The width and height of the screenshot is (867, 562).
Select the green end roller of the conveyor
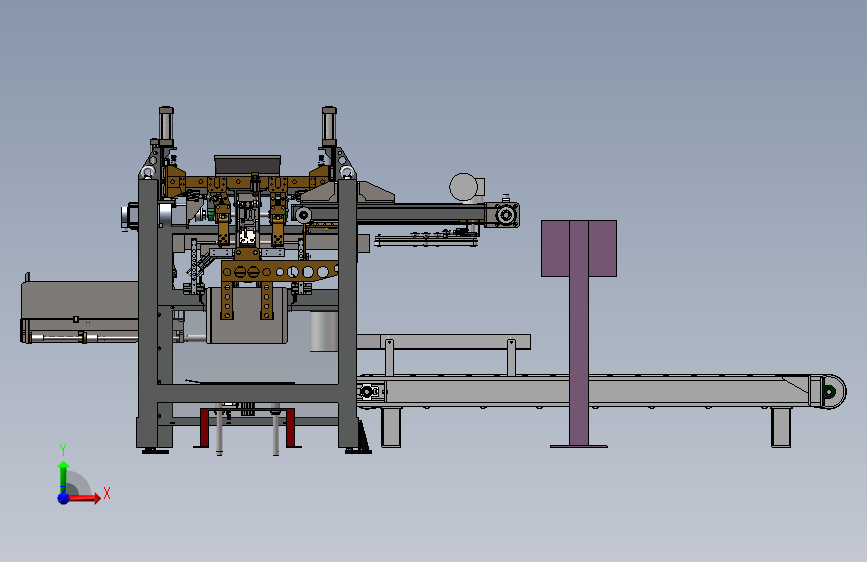pyautogui.click(x=829, y=392)
